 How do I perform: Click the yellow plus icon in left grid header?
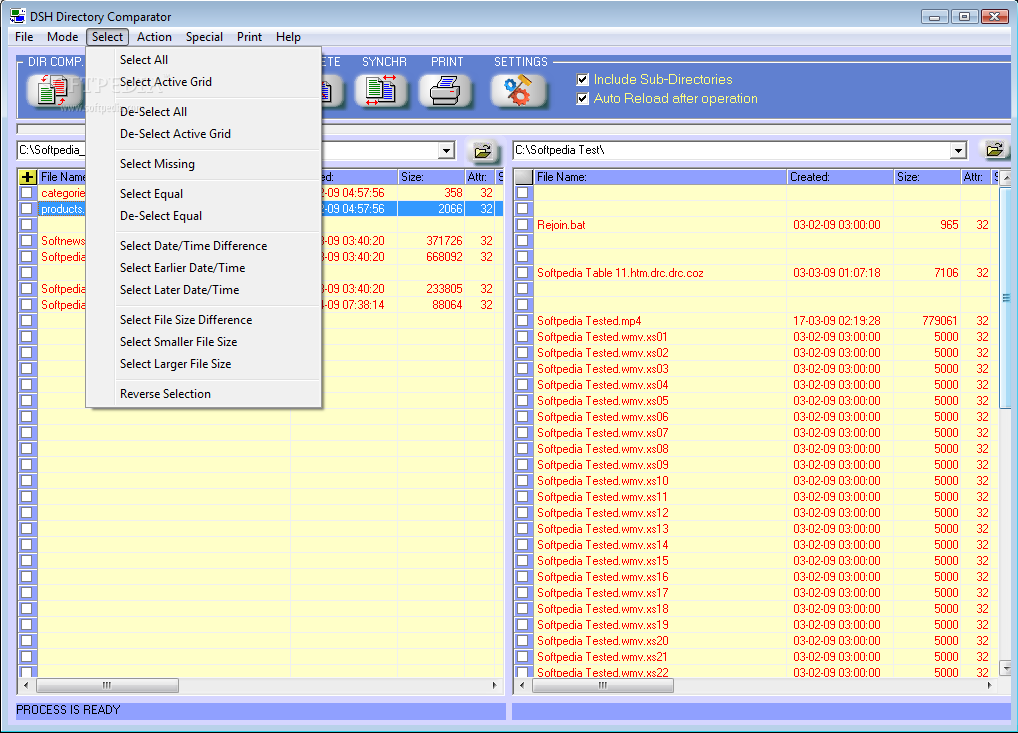(27, 177)
